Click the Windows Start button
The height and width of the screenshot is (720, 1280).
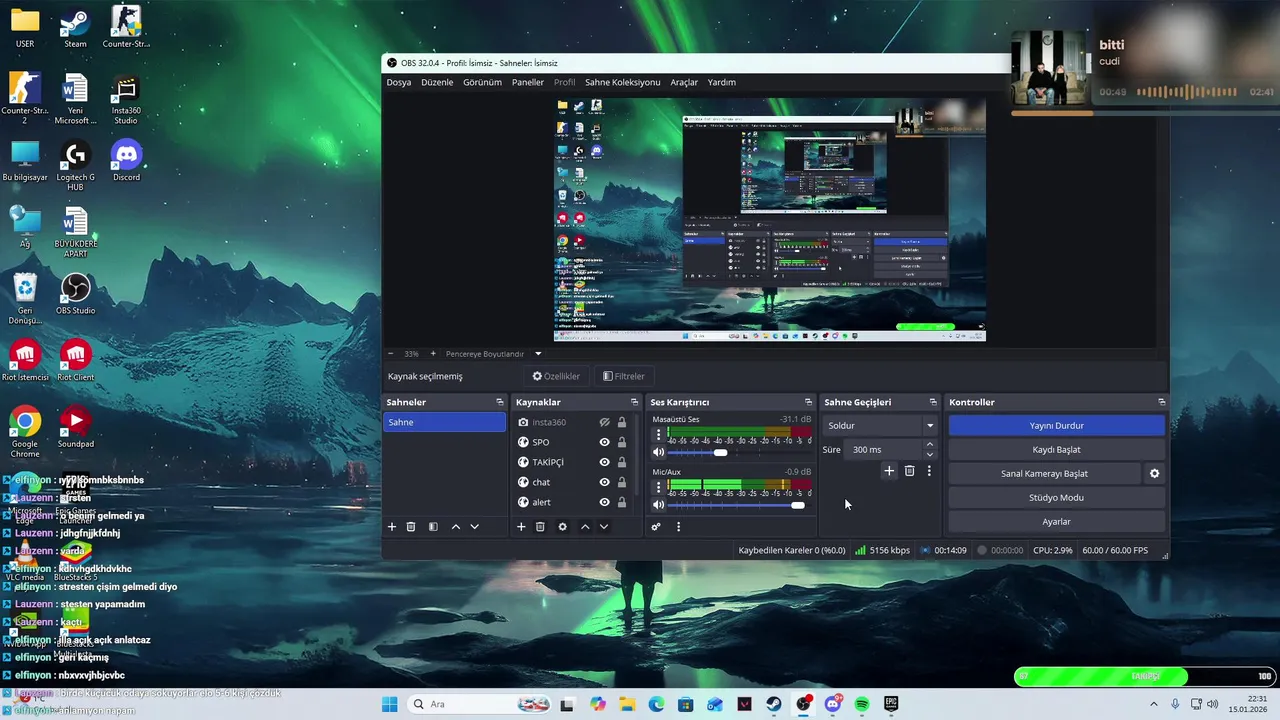tap(390, 704)
